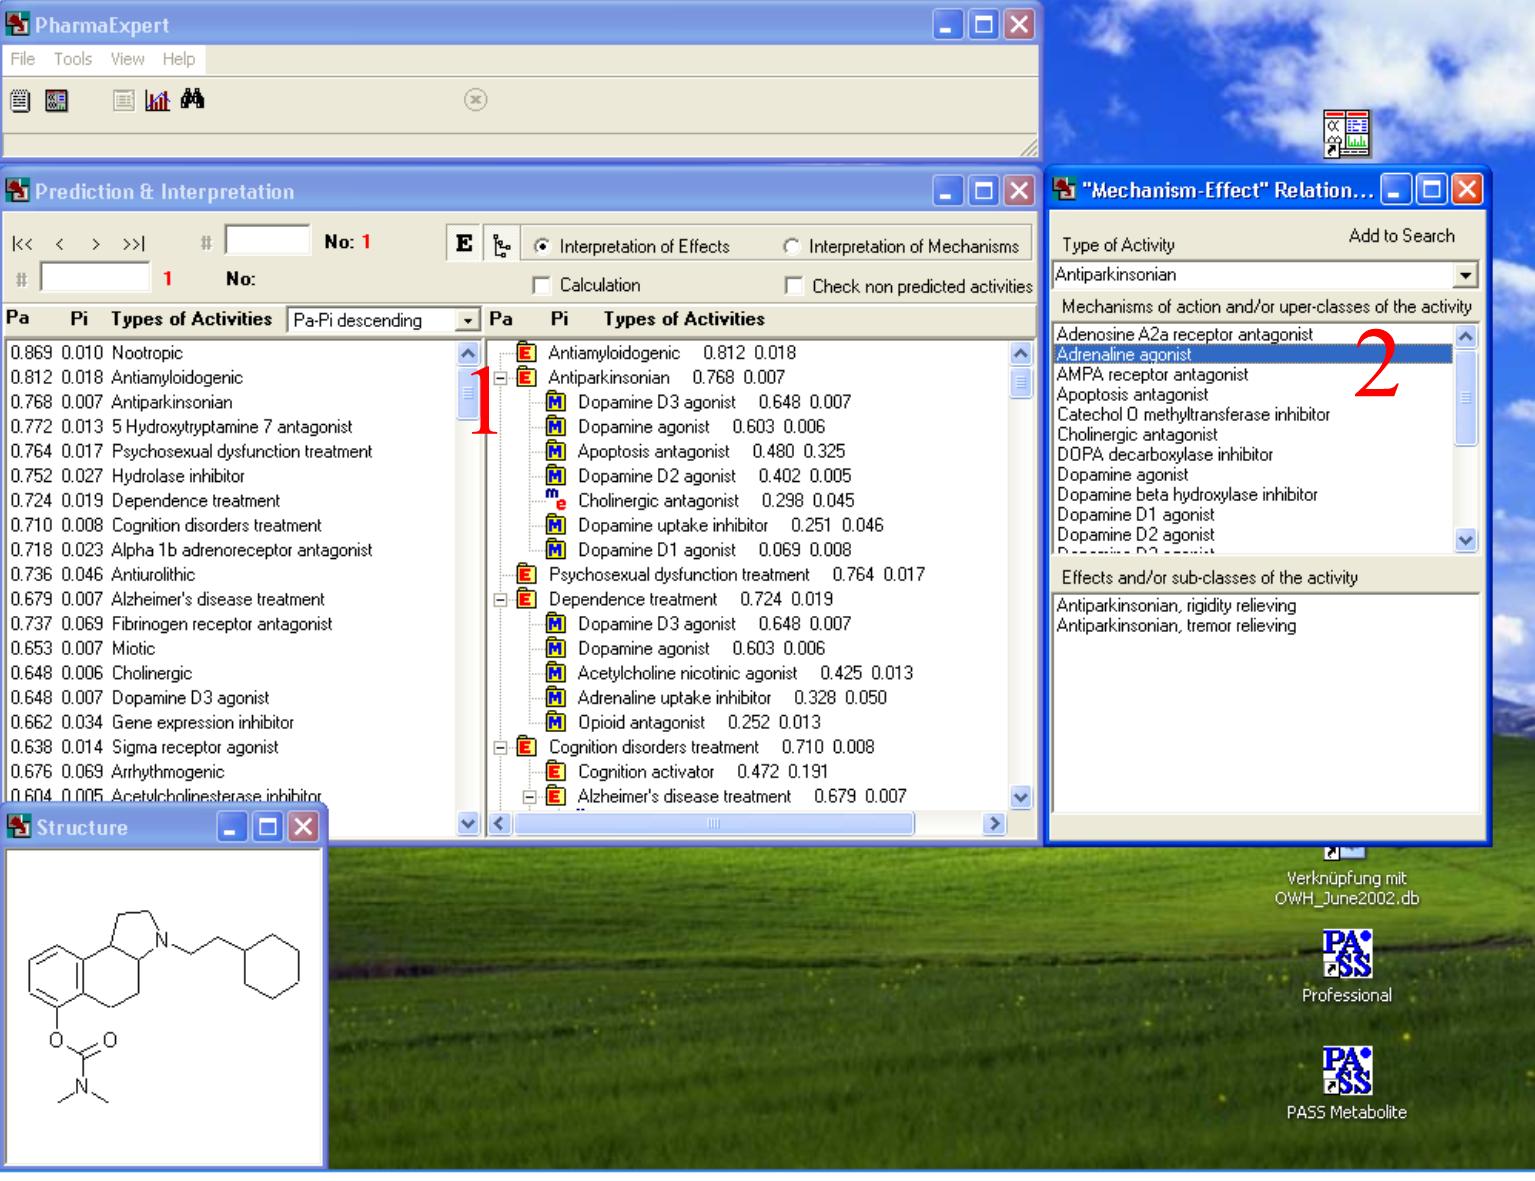Click E icon beside Cognition activator
Screen dimensions: 1535x1181
click(556, 772)
